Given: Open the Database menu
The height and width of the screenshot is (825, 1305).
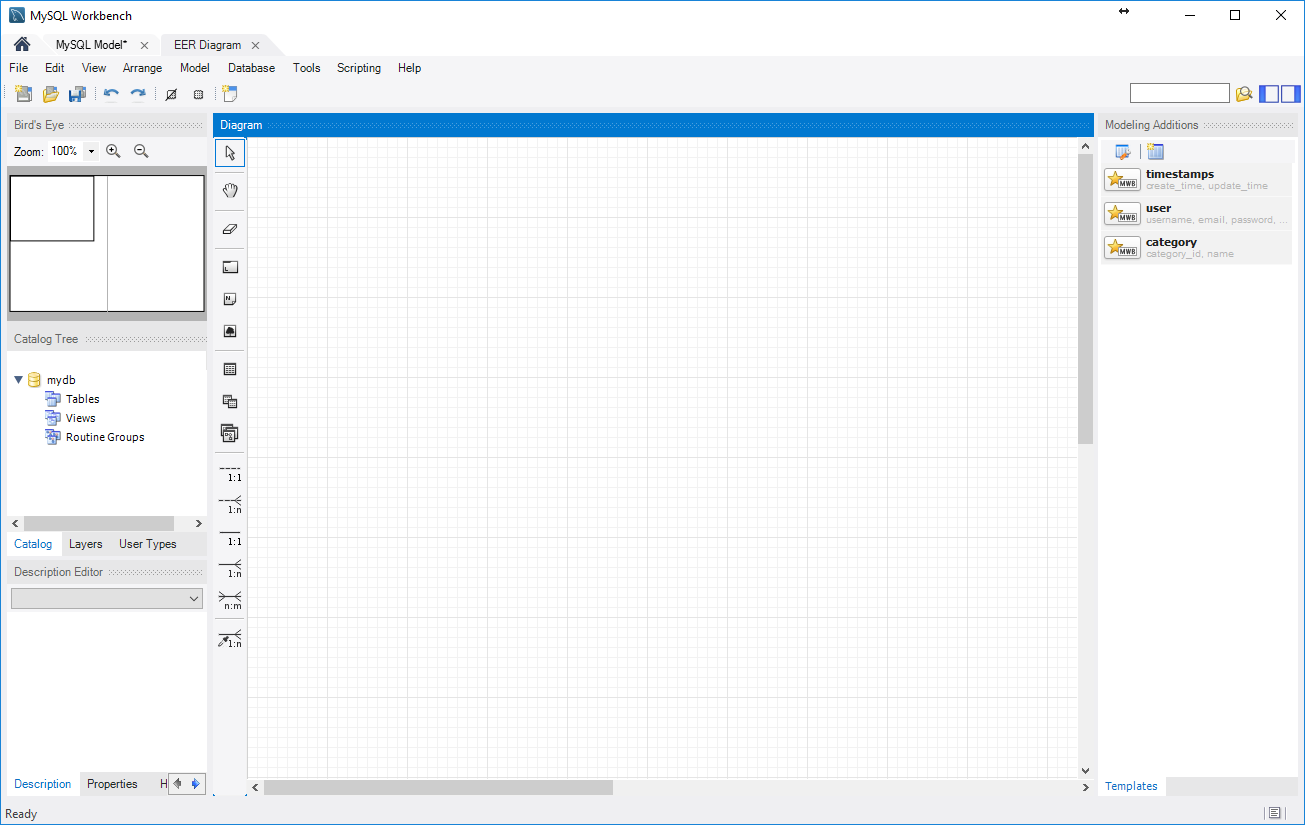Looking at the screenshot, I should (x=251, y=68).
